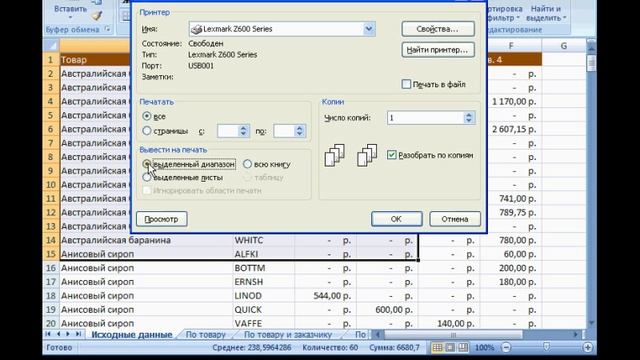Click the 'Просмотр' preview button

[162, 219]
